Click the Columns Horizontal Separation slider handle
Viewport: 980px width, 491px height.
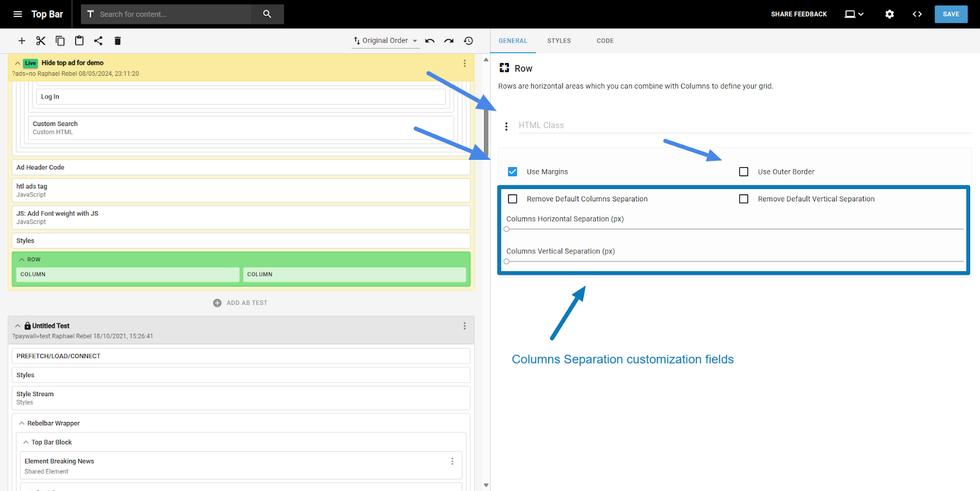tap(507, 229)
